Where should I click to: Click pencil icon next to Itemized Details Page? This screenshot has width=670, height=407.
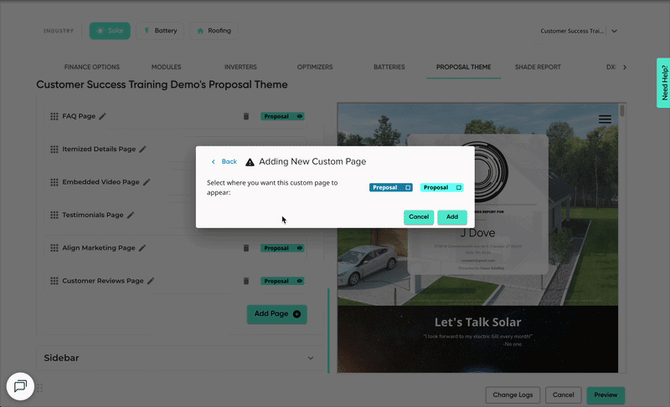(x=143, y=149)
